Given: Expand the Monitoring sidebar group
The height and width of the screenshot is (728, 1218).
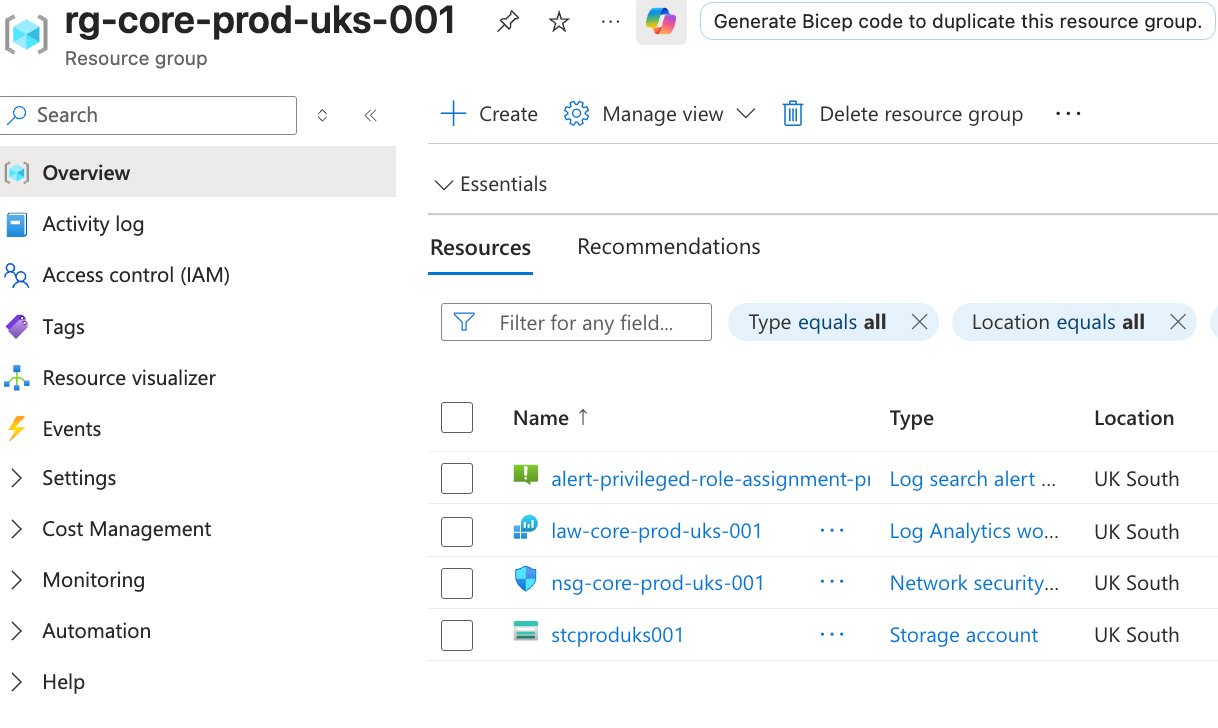Looking at the screenshot, I should pos(16,580).
